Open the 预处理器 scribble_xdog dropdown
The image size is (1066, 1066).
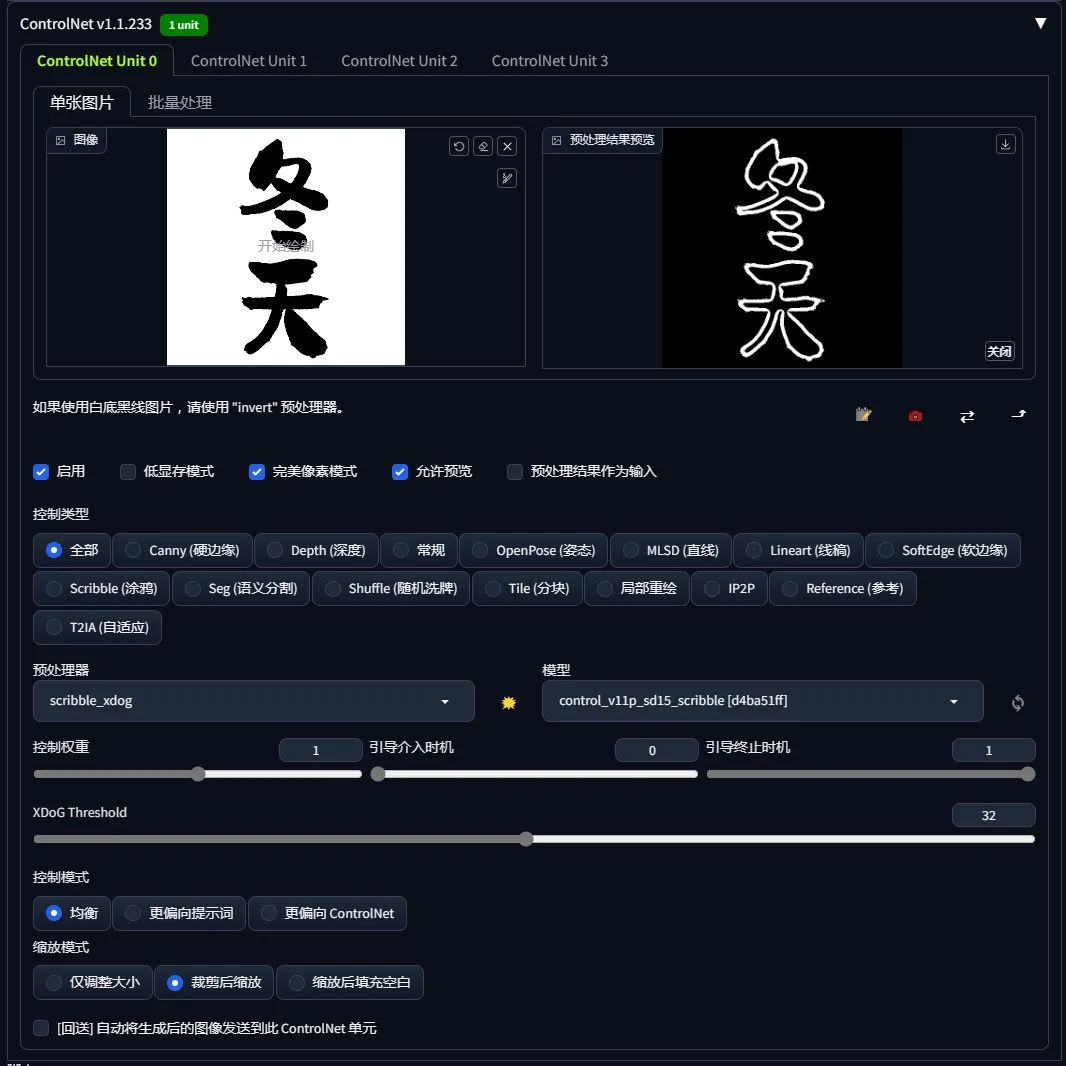(x=254, y=701)
